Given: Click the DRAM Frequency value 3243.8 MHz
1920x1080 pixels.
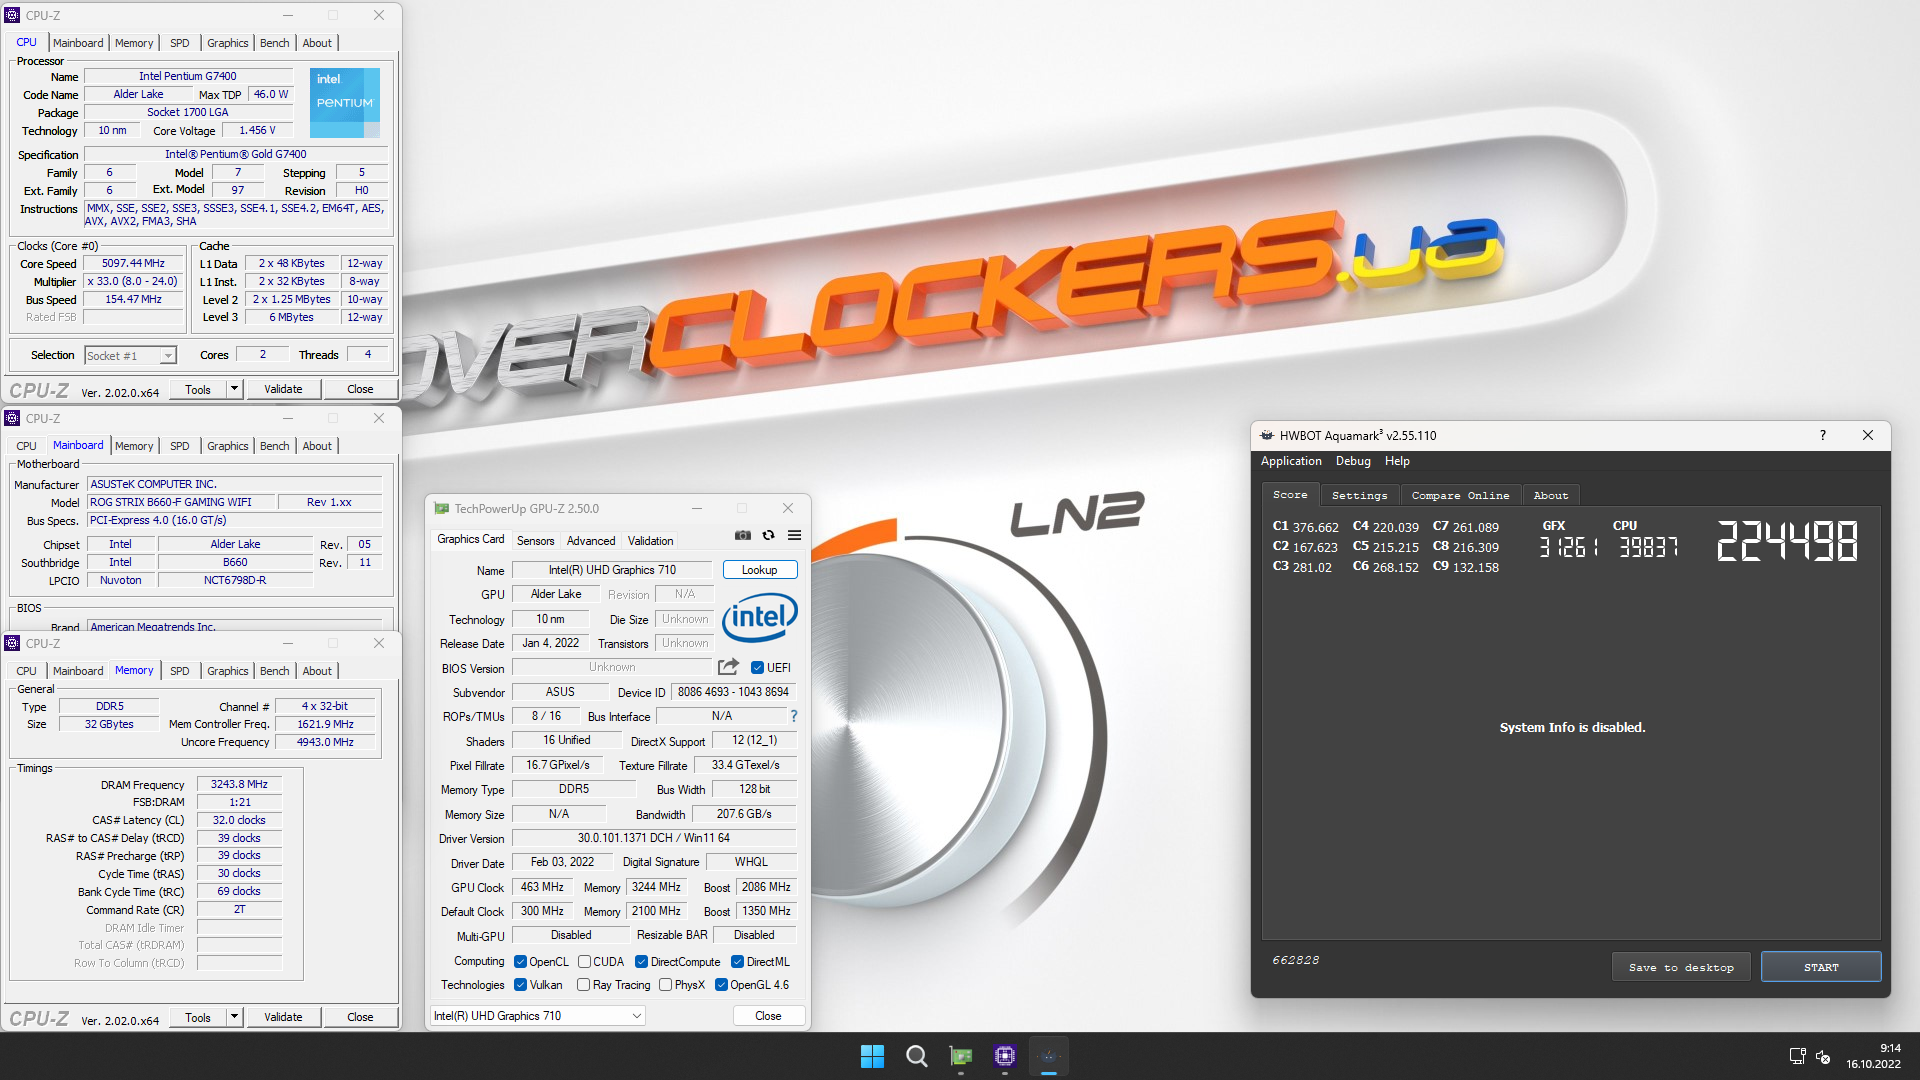Looking at the screenshot, I should point(239,784).
